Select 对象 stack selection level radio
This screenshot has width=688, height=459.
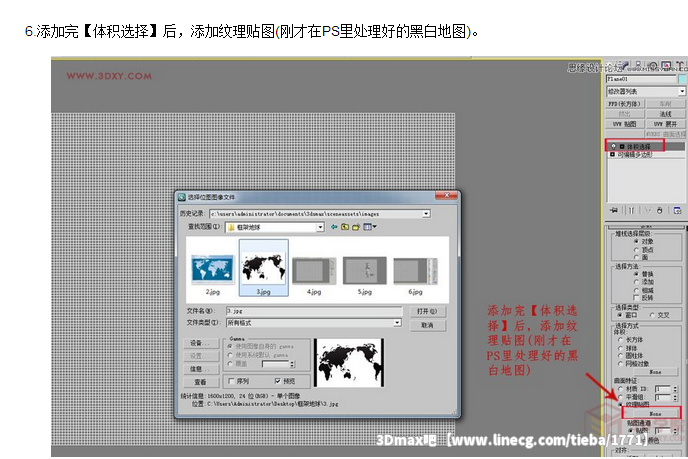[x=636, y=241]
